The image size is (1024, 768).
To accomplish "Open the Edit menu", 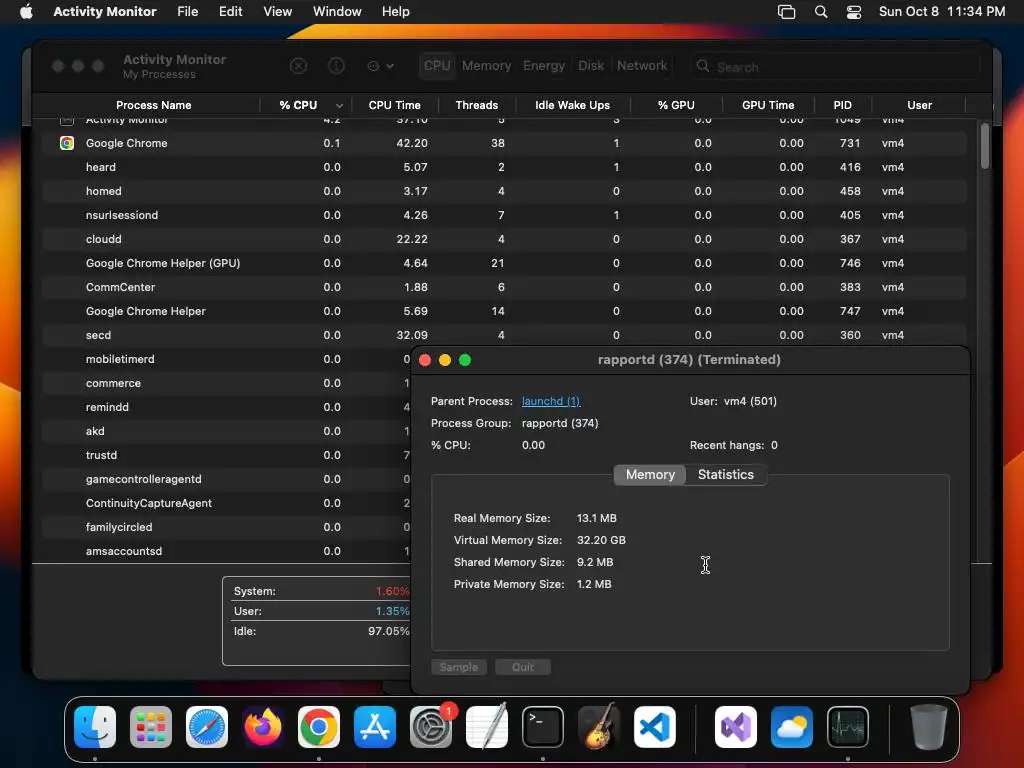I will 231,12.
